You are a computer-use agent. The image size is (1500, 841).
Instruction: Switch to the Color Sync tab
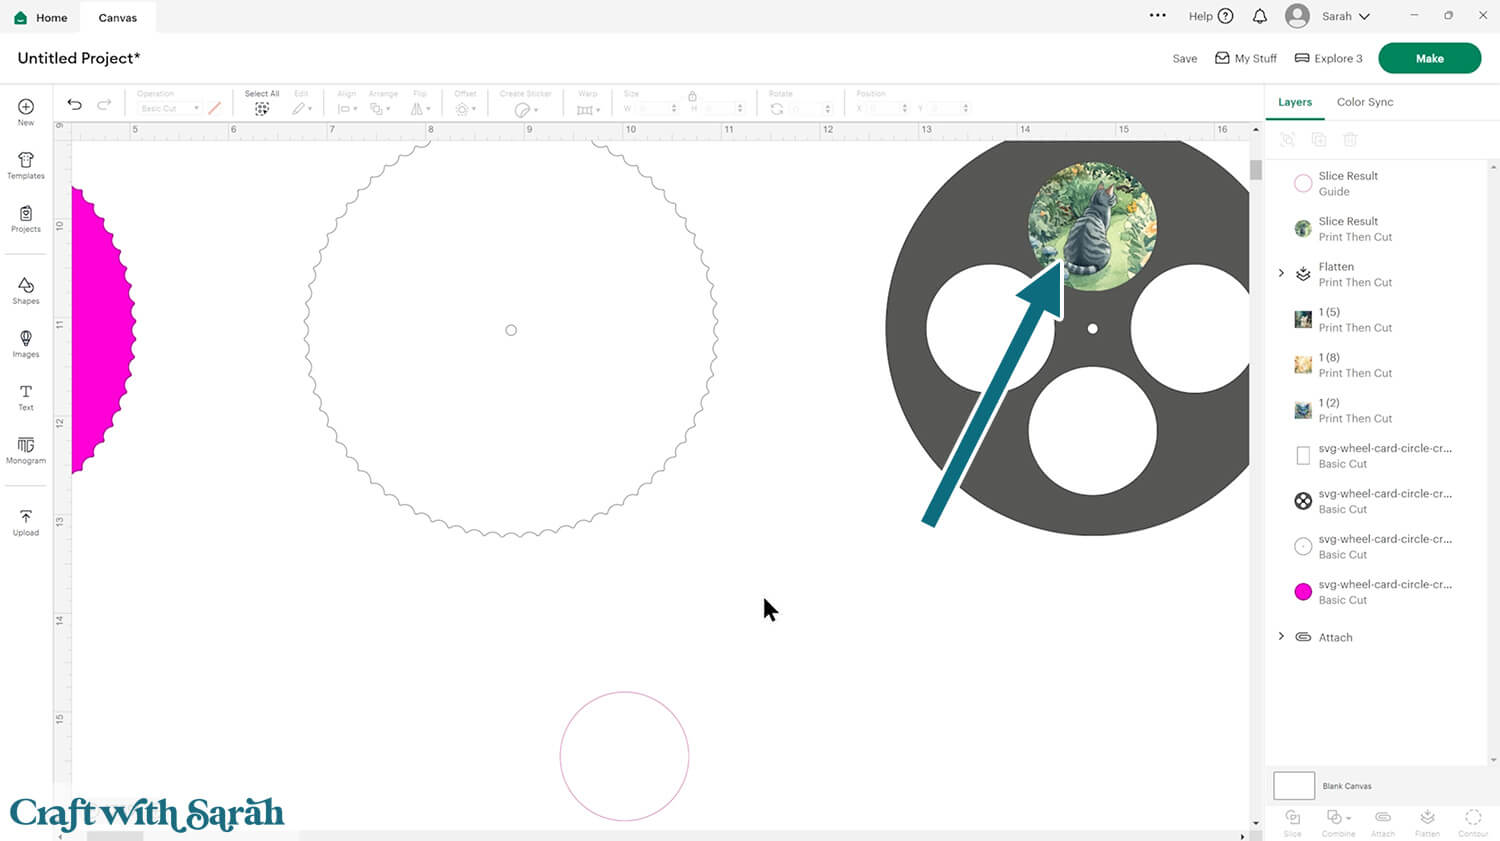click(x=1365, y=102)
